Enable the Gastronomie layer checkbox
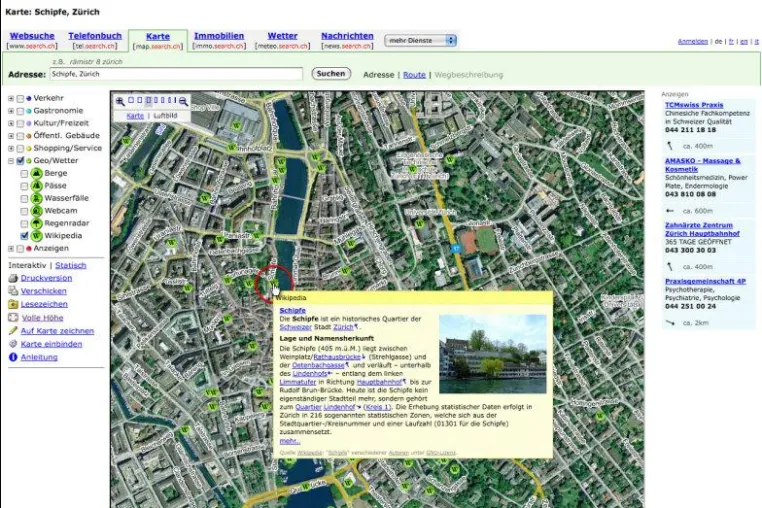762x508 pixels. [20, 111]
